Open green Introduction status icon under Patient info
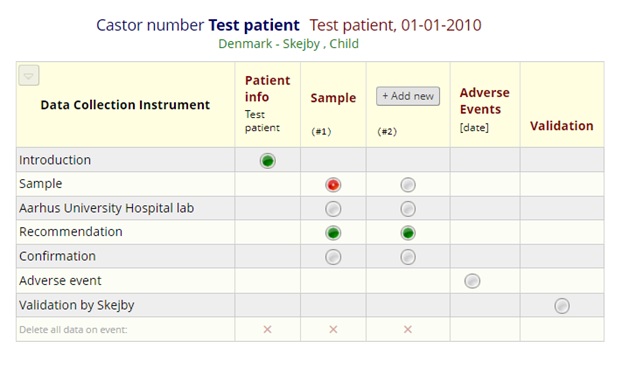Viewport: 643px width, 375px height. tap(267, 161)
